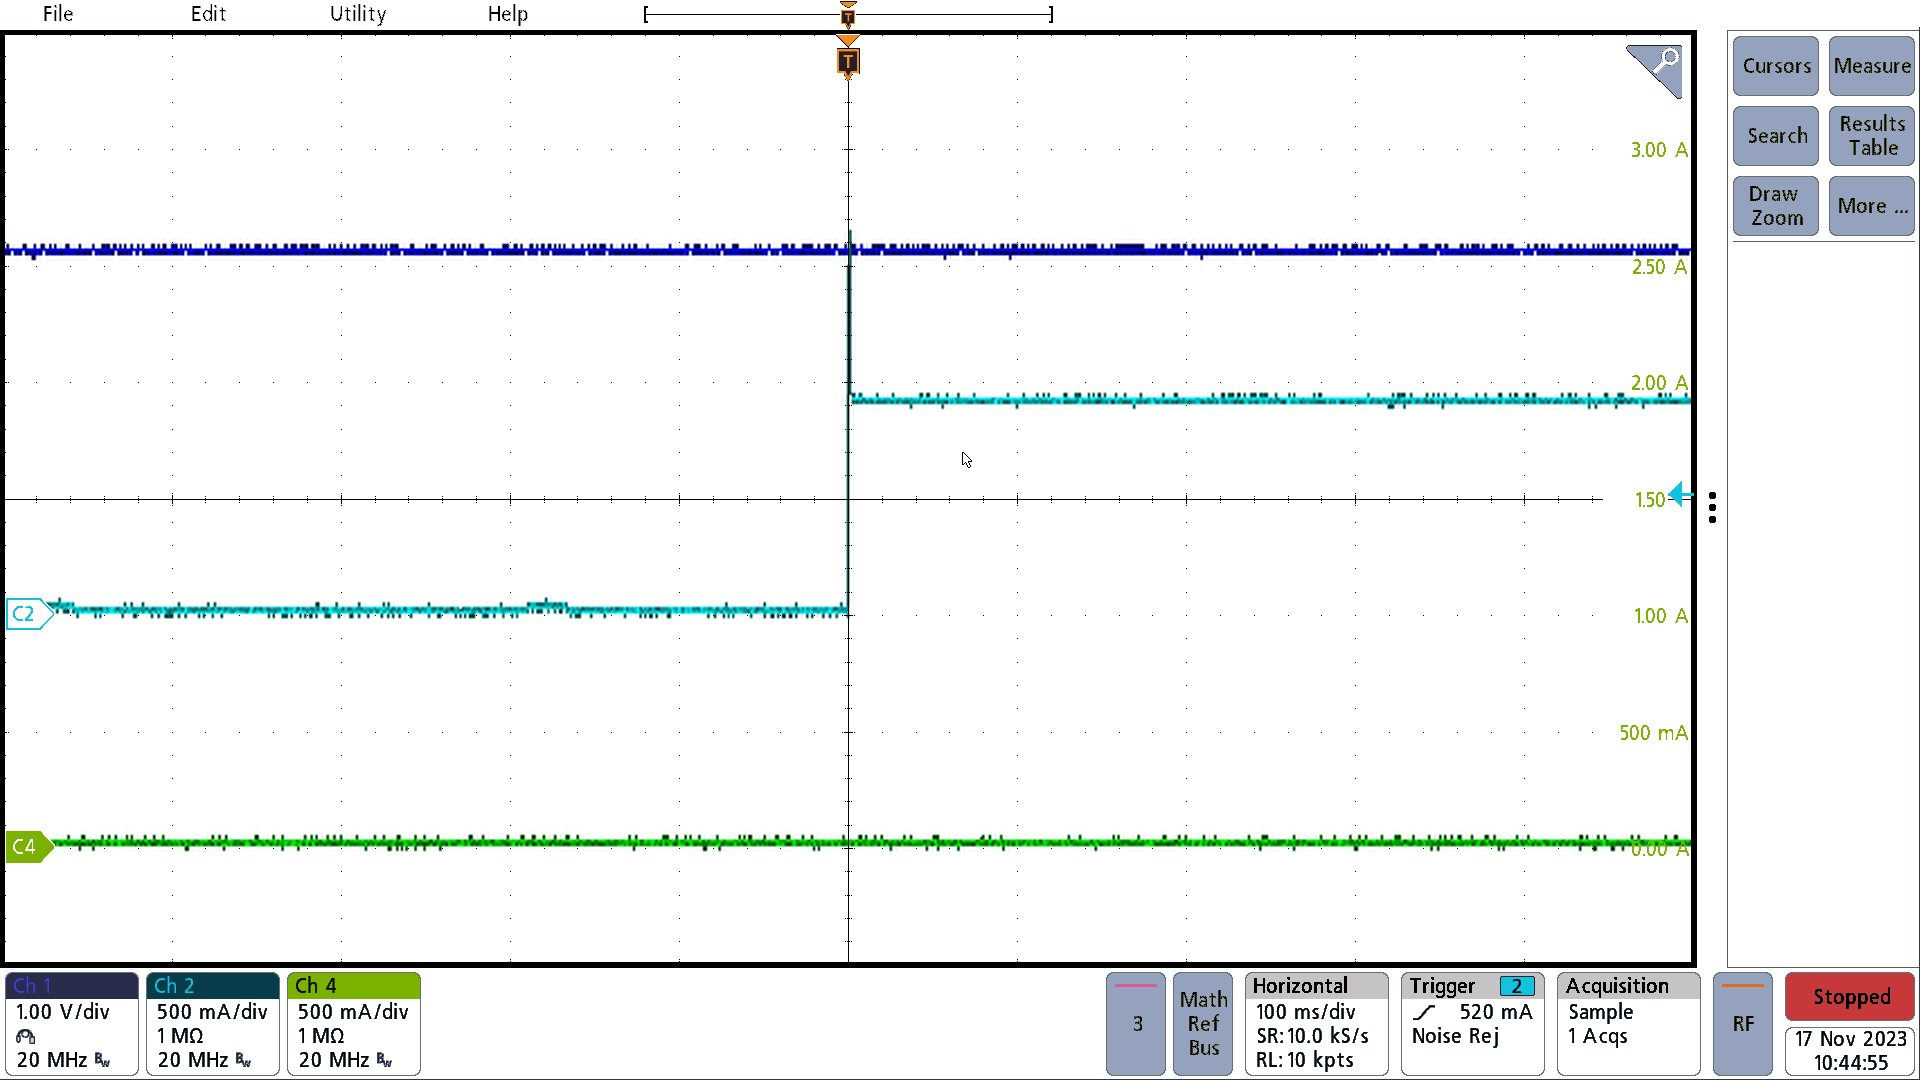Click the 500 mA scale label
This screenshot has height=1080, width=1920.
(x=1653, y=733)
